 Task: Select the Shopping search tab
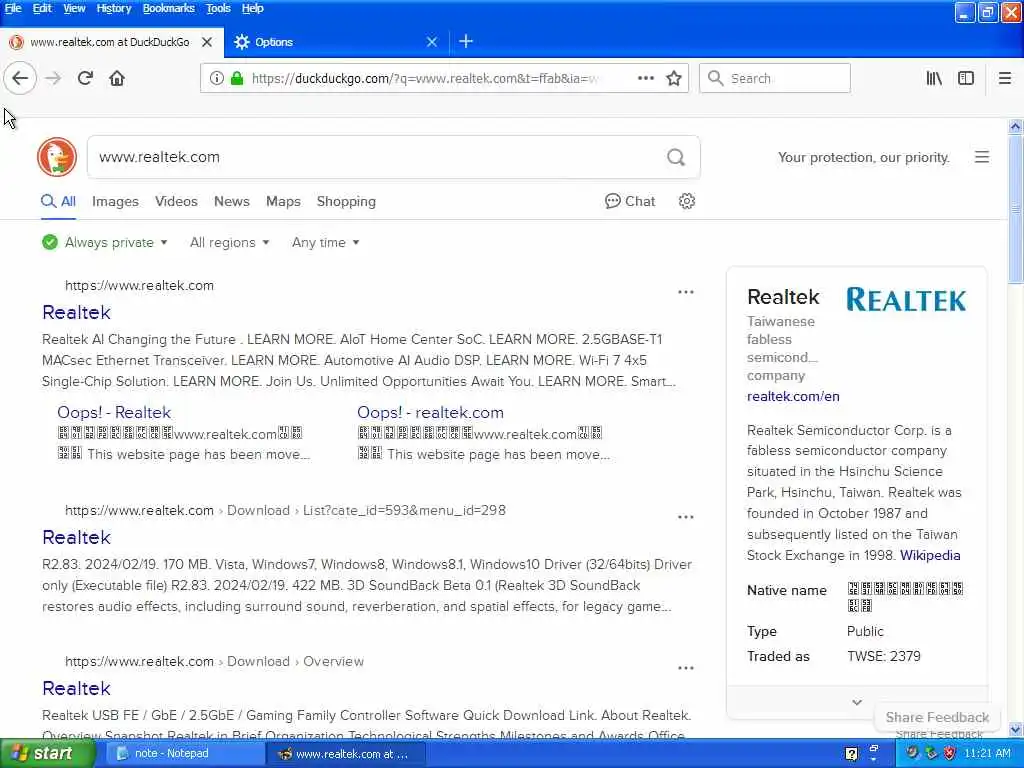point(346,201)
